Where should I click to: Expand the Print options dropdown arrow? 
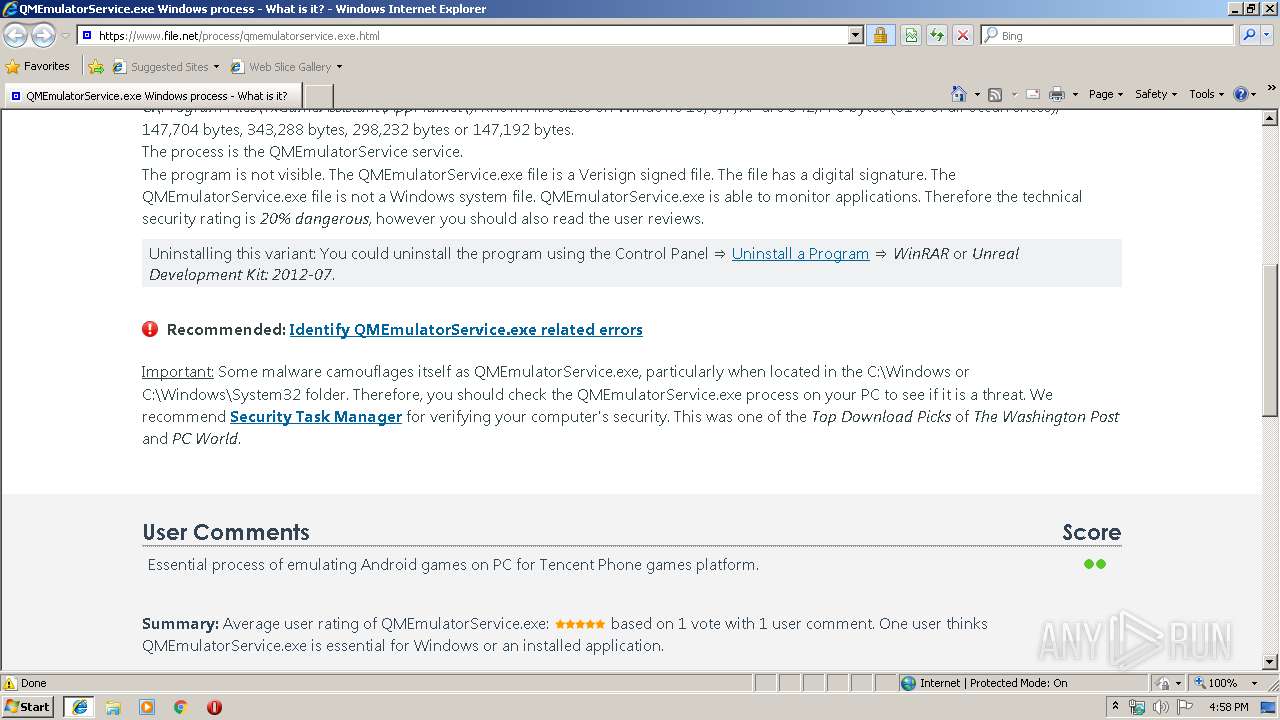pos(1075,94)
